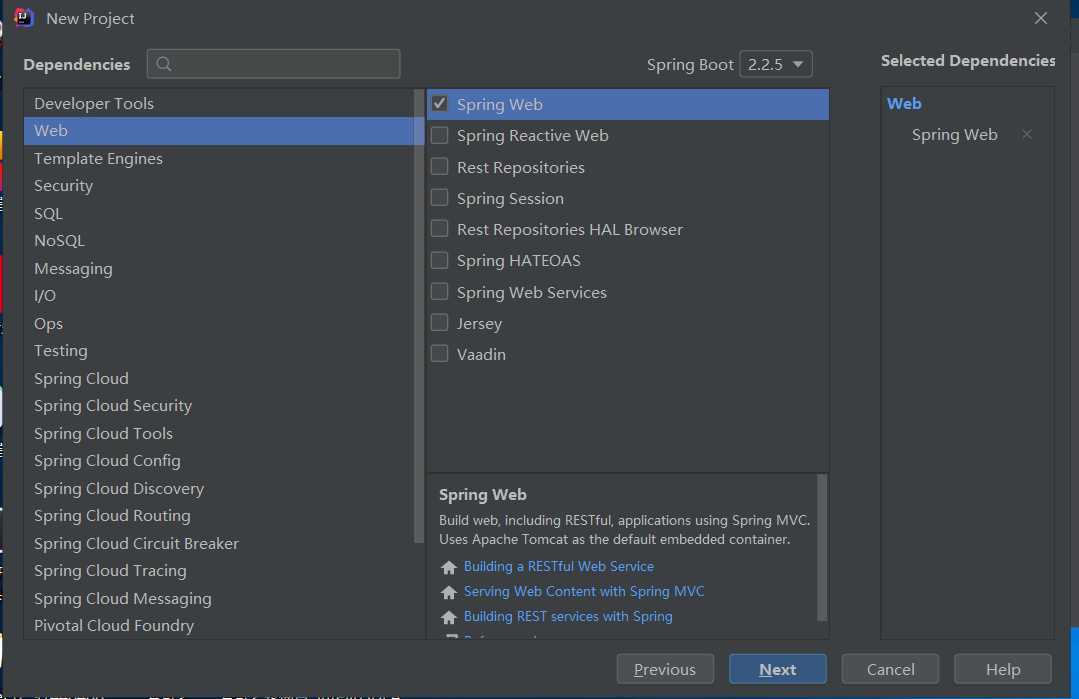1079x699 pixels.
Task: Select Spring Cloud Security category
Action: (219, 406)
